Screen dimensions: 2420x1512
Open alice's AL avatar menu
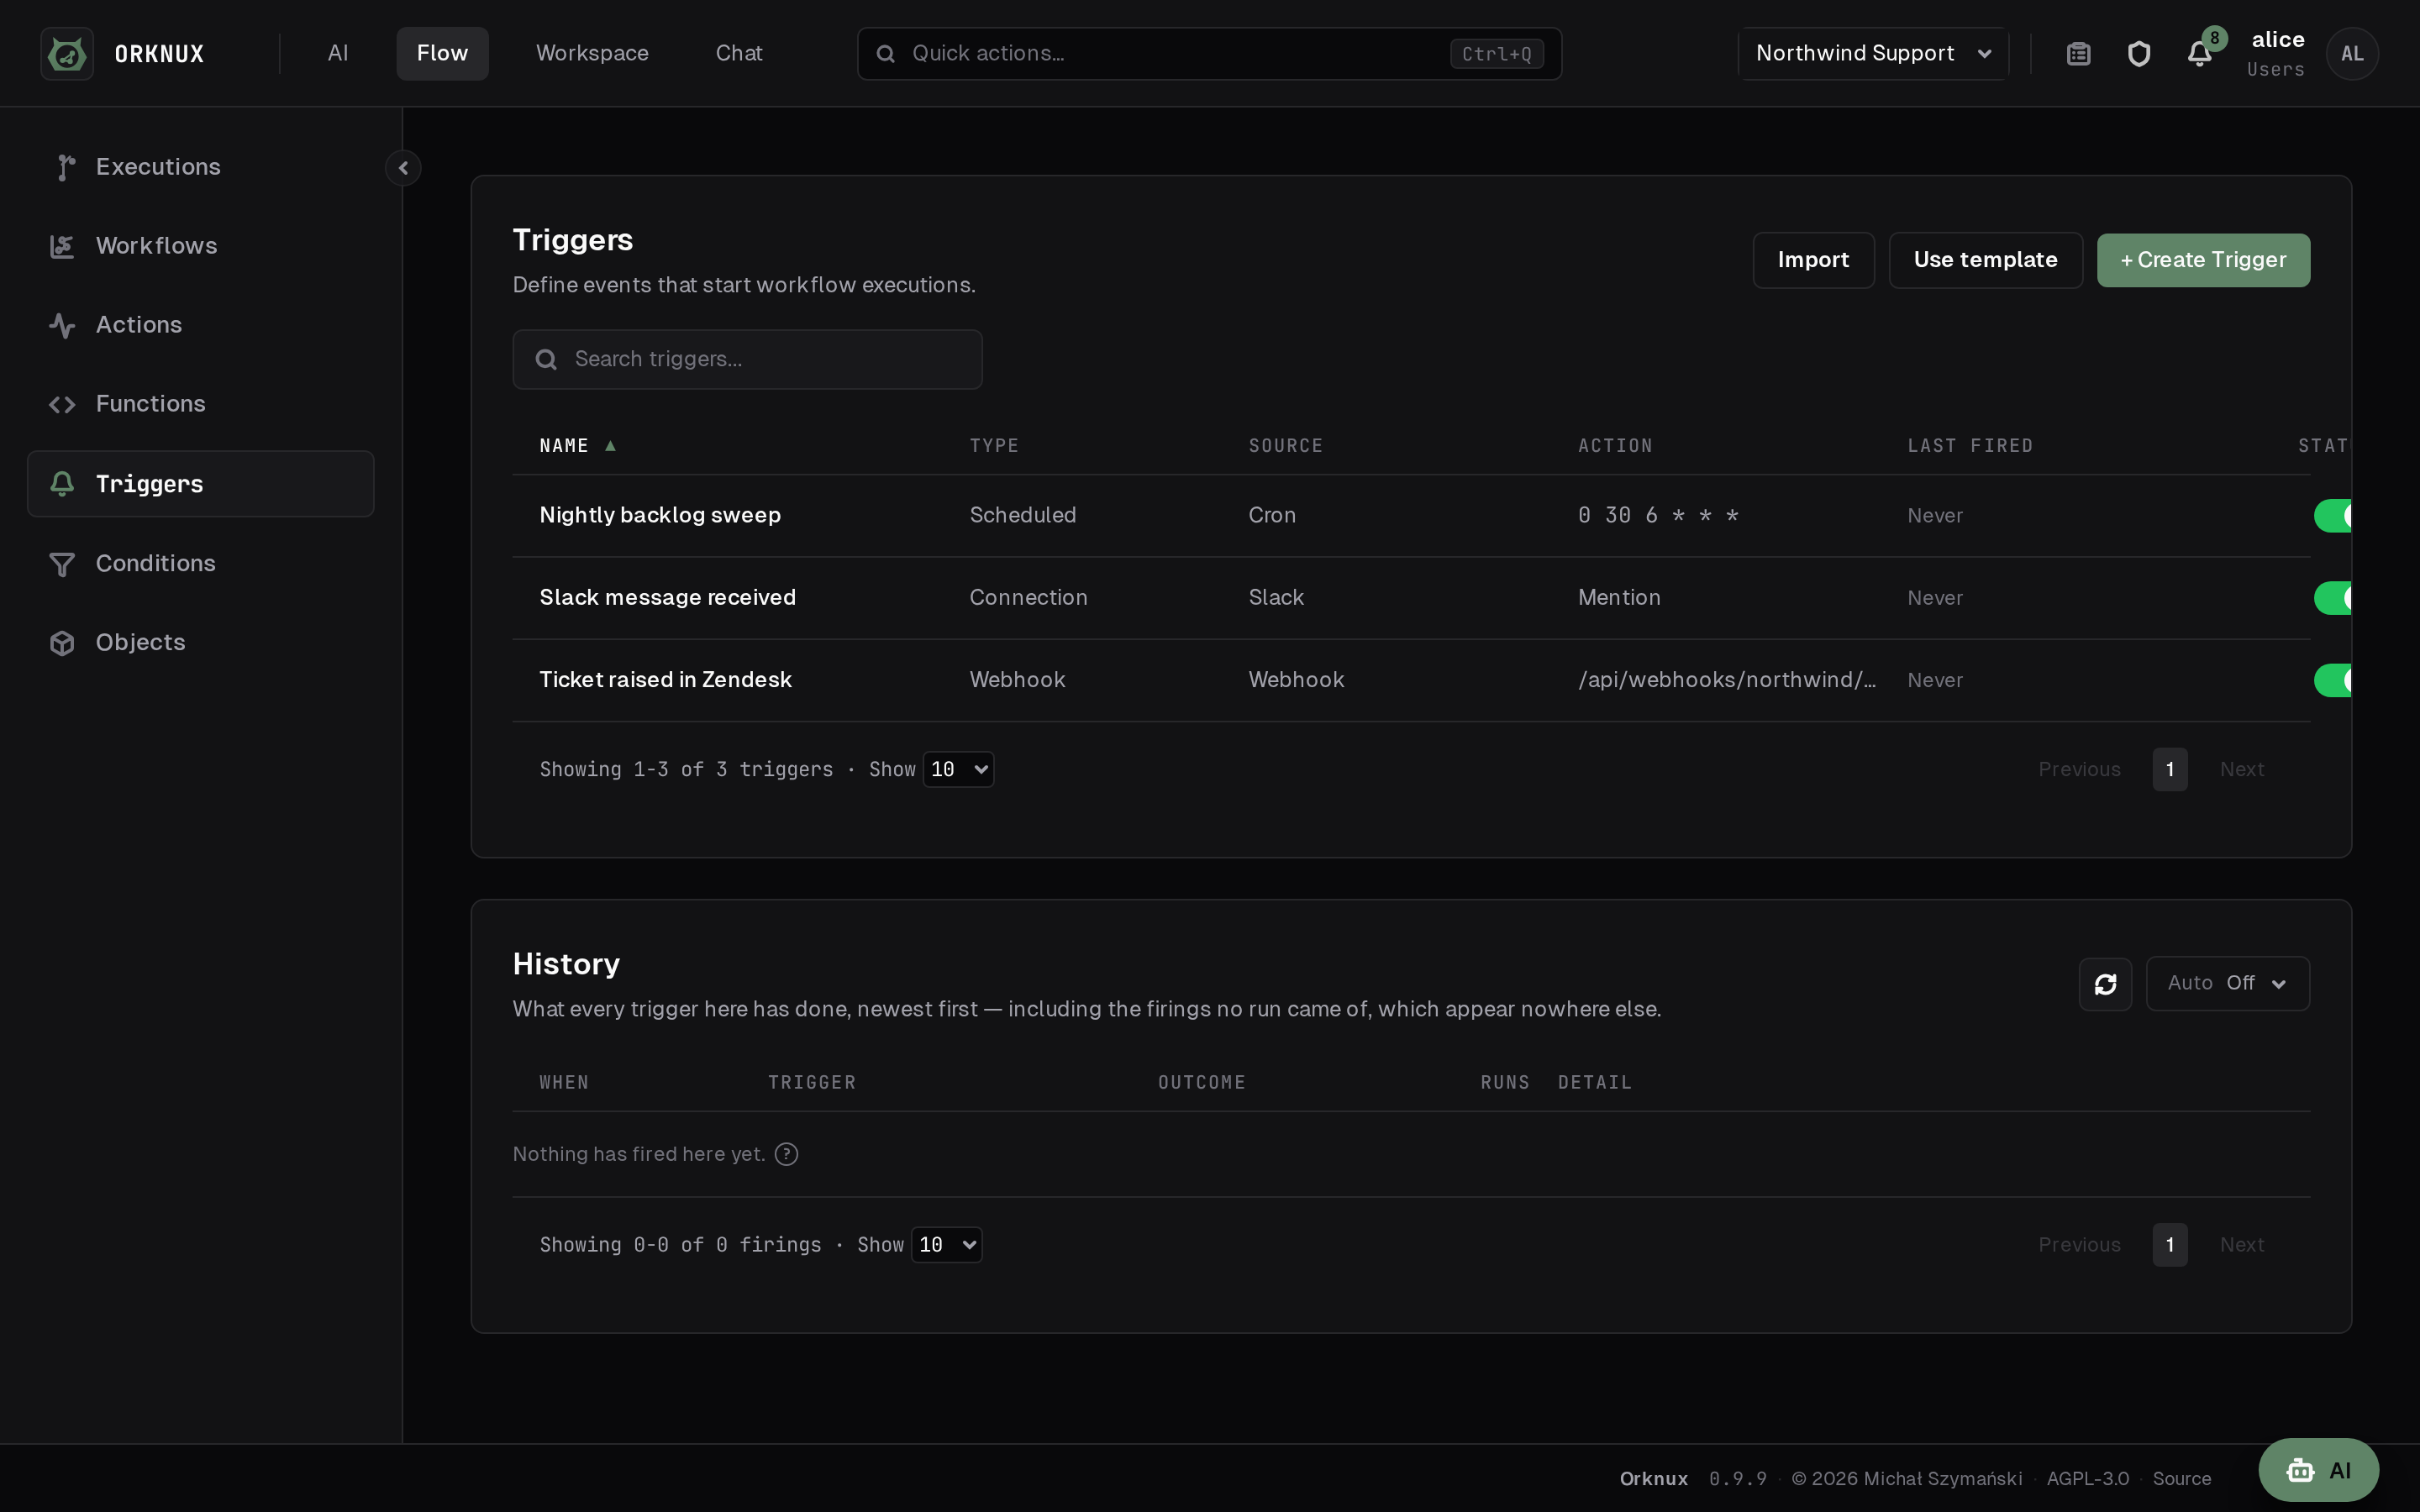tap(2352, 54)
